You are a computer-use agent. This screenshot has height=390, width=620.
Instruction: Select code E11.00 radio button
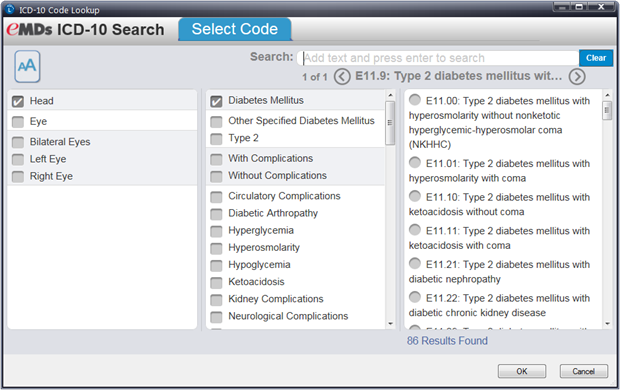415,100
